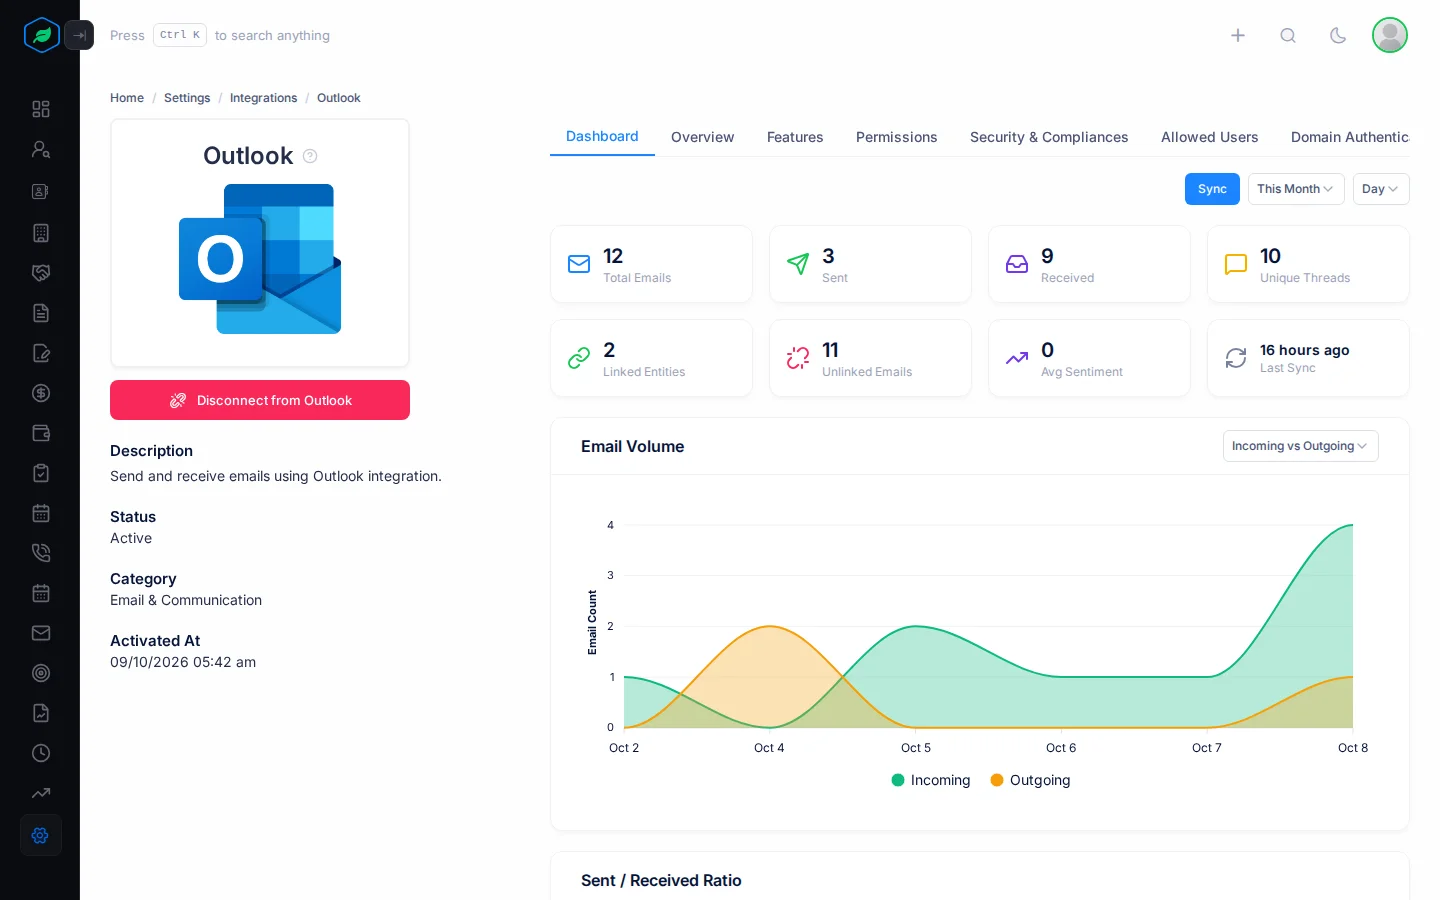Open the building companies icon in sidebar
This screenshot has height=900, width=1440.
point(41,233)
